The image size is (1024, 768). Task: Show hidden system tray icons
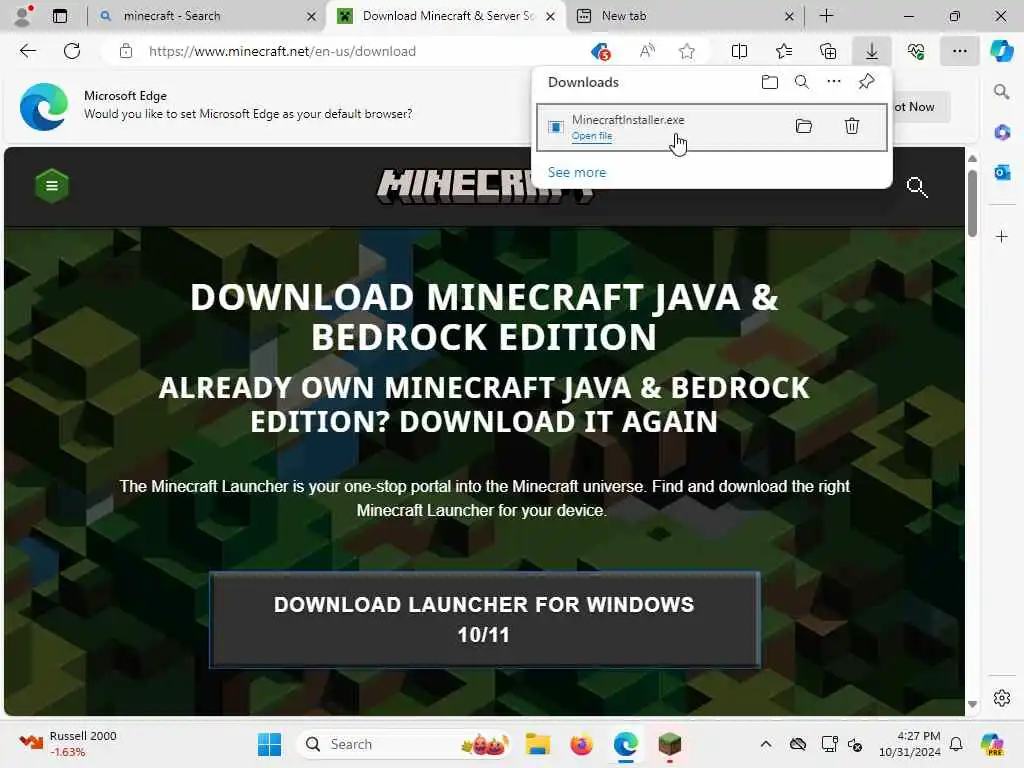point(766,744)
